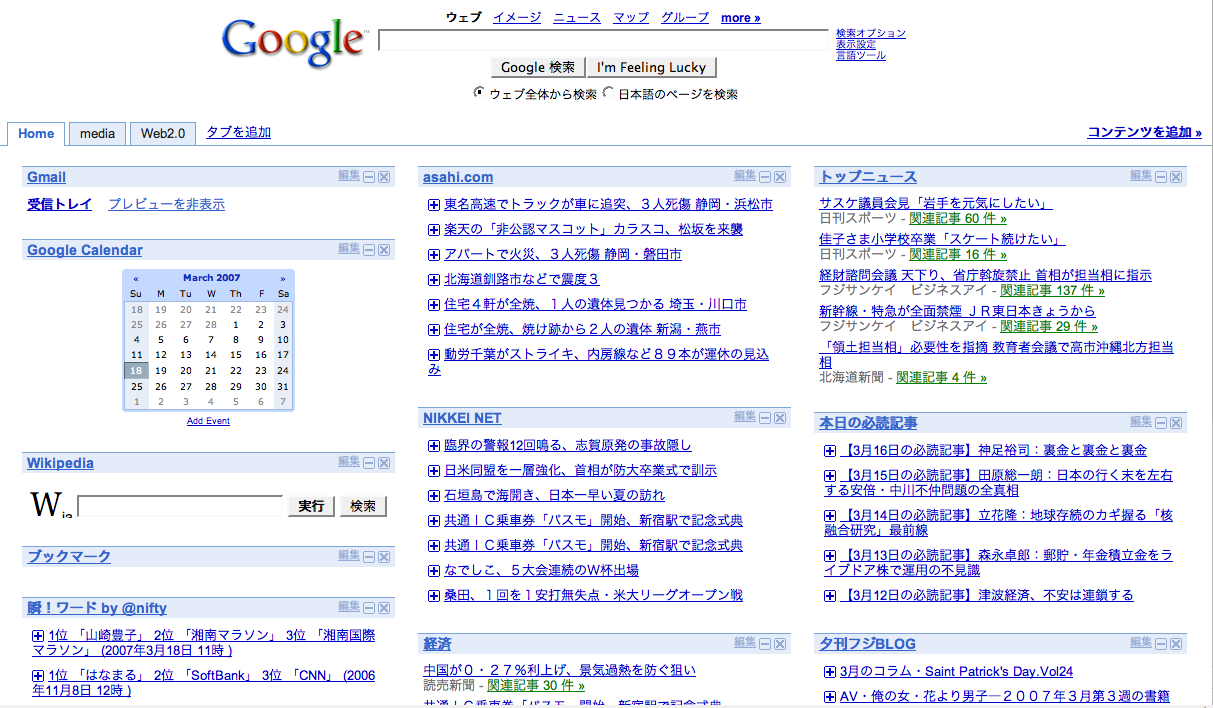The width and height of the screenshot is (1213, 708).
Task: Select the Home tab
Action: coord(36,134)
